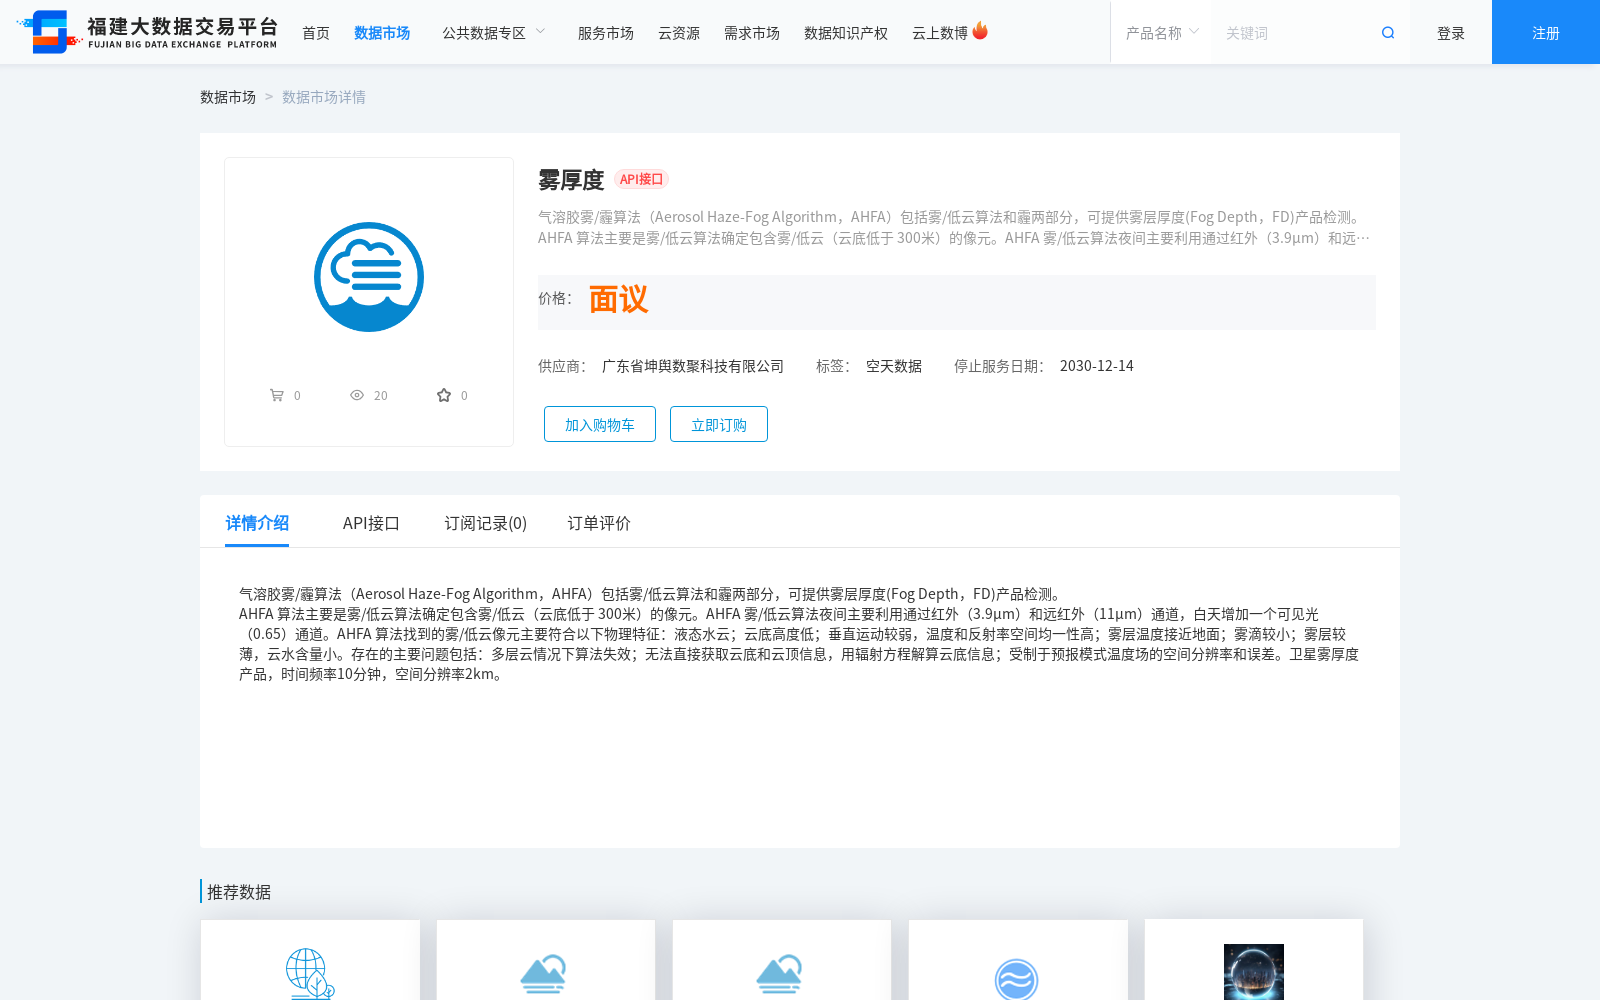
Task: Click the flame icon next to 云上数博
Action: coord(980,31)
